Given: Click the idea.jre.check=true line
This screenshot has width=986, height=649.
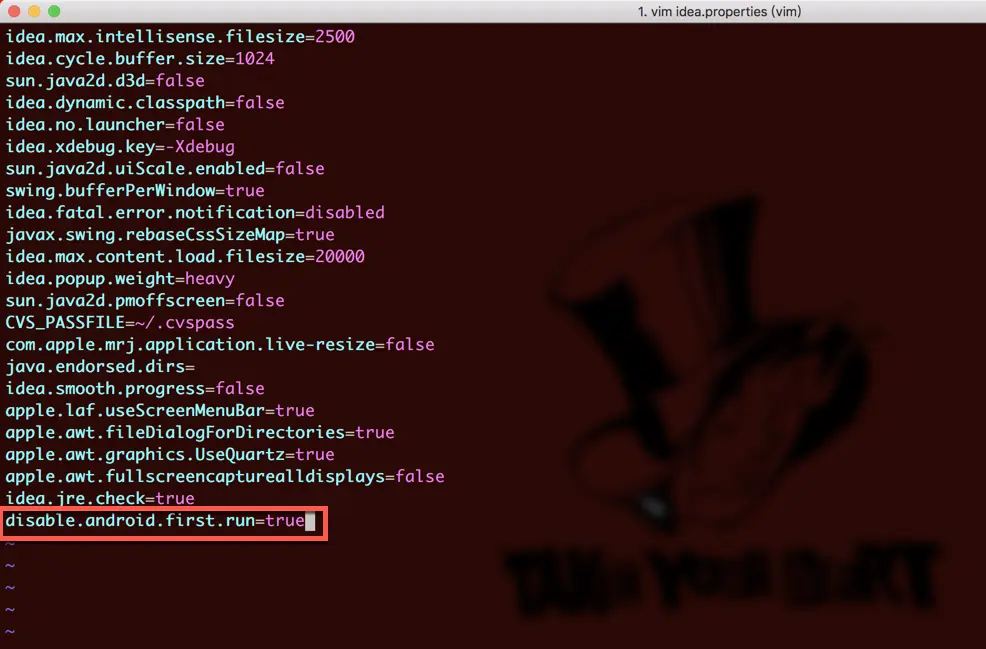Looking at the screenshot, I should tap(100, 499).
